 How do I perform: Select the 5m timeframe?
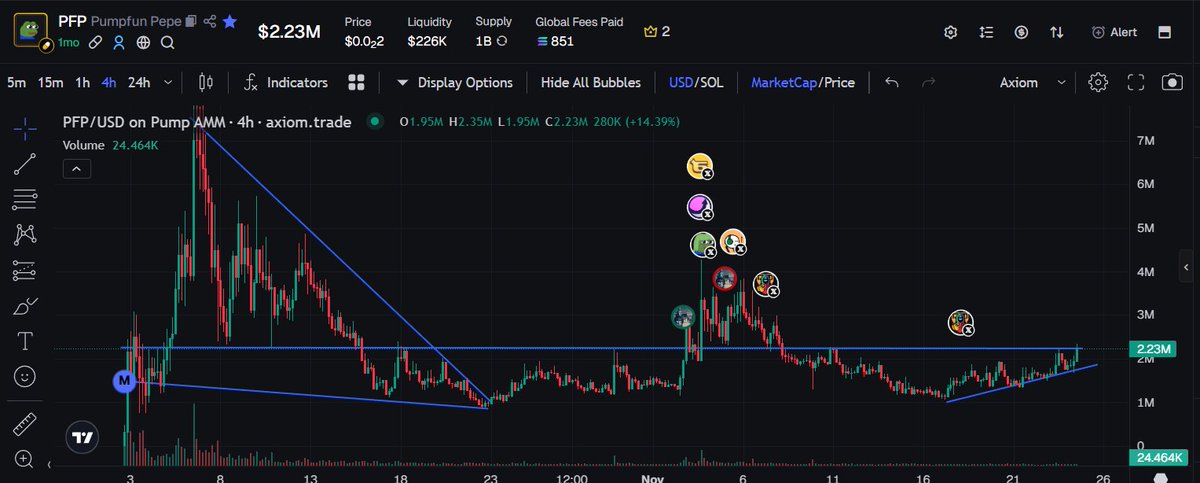(x=17, y=82)
